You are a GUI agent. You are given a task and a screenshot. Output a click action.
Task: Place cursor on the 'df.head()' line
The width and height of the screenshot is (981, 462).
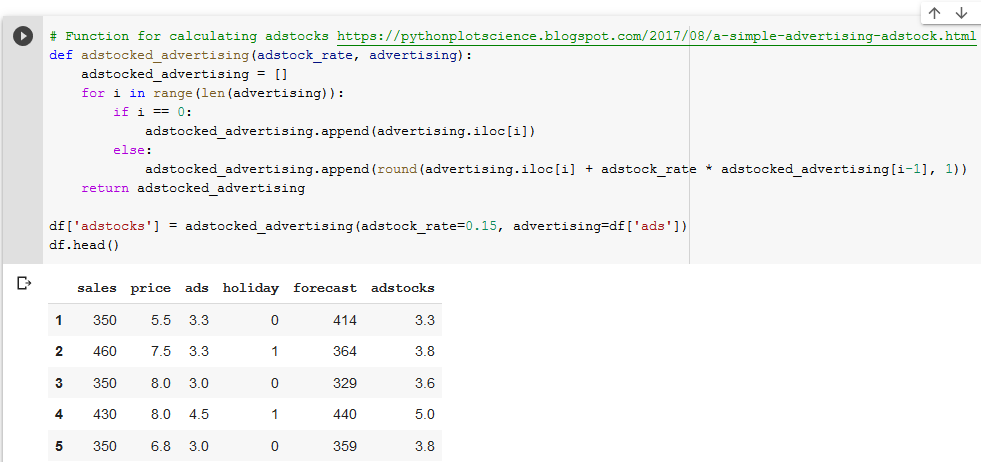[x=84, y=245]
